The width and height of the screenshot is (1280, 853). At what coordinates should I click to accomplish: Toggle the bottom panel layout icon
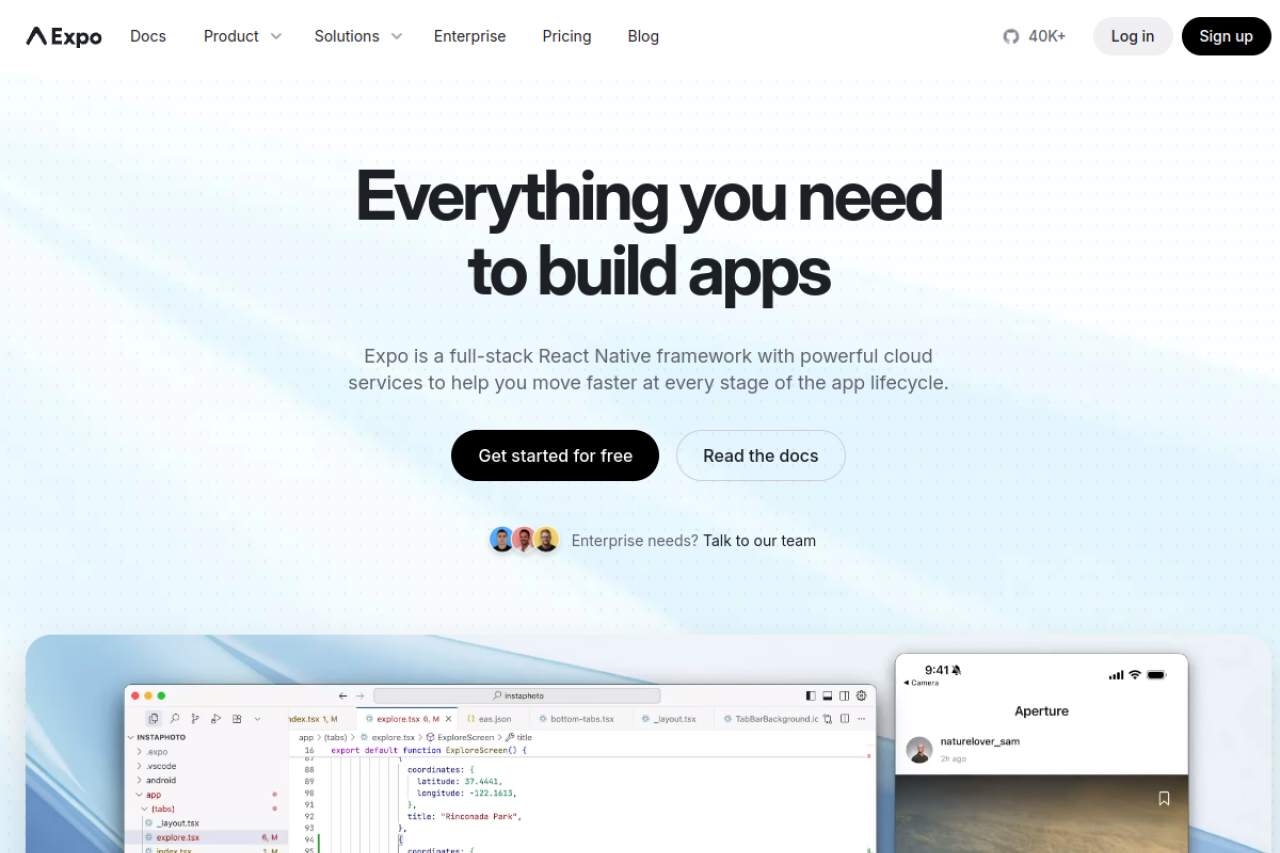point(827,696)
